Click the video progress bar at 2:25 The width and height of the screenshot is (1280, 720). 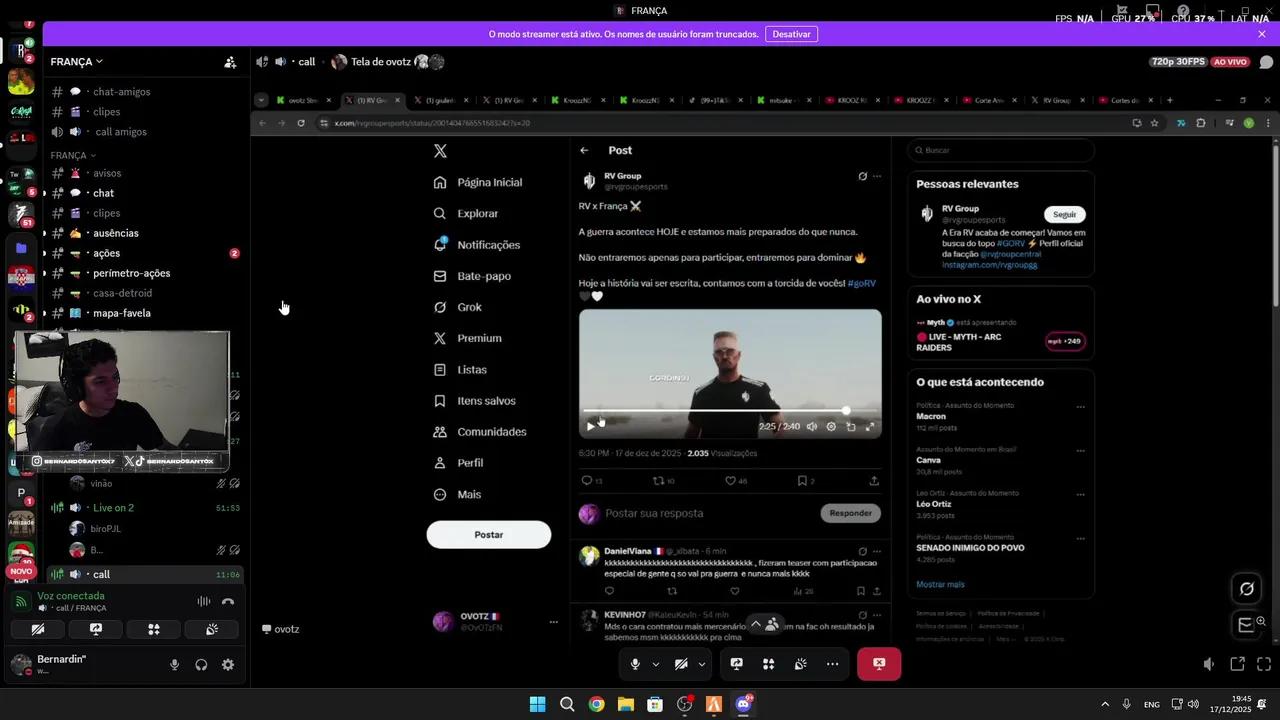pyautogui.click(x=845, y=410)
